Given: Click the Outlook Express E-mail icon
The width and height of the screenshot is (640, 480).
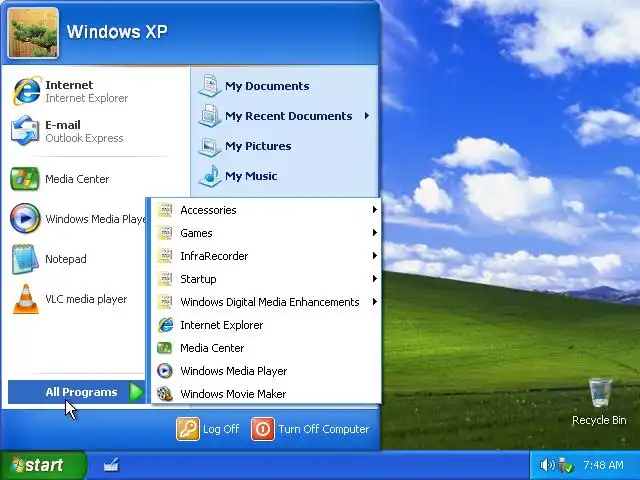Looking at the screenshot, I should [25, 131].
